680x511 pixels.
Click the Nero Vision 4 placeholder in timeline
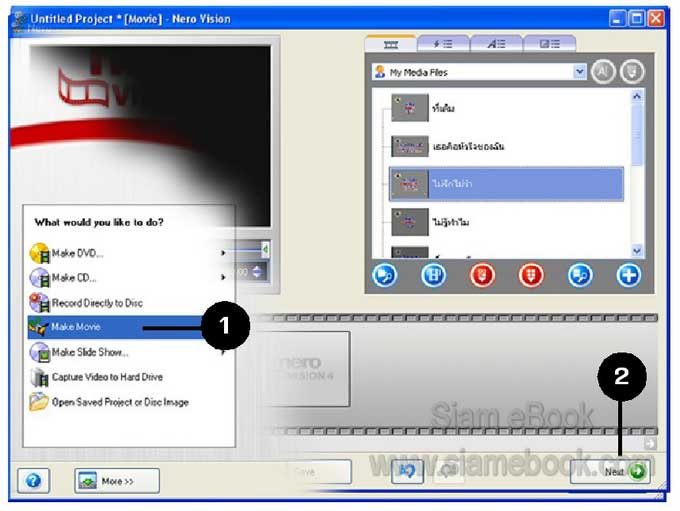coord(305,369)
